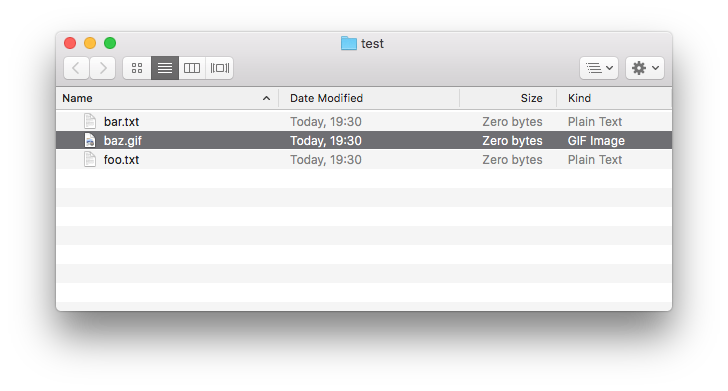The height and width of the screenshot is (391, 728).
Task: Click the GIF Image kind of baz.gif
Action: [596, 141]
